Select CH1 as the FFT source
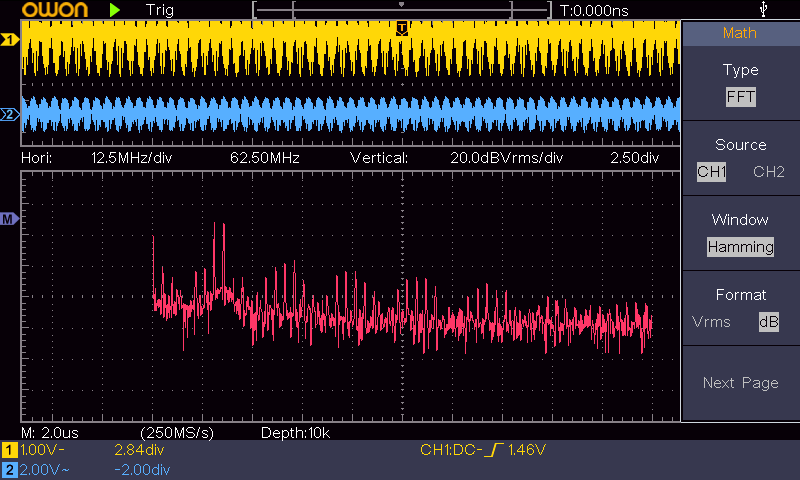The width and height of the screenshot is (800, 480). [x=711, y=172]
